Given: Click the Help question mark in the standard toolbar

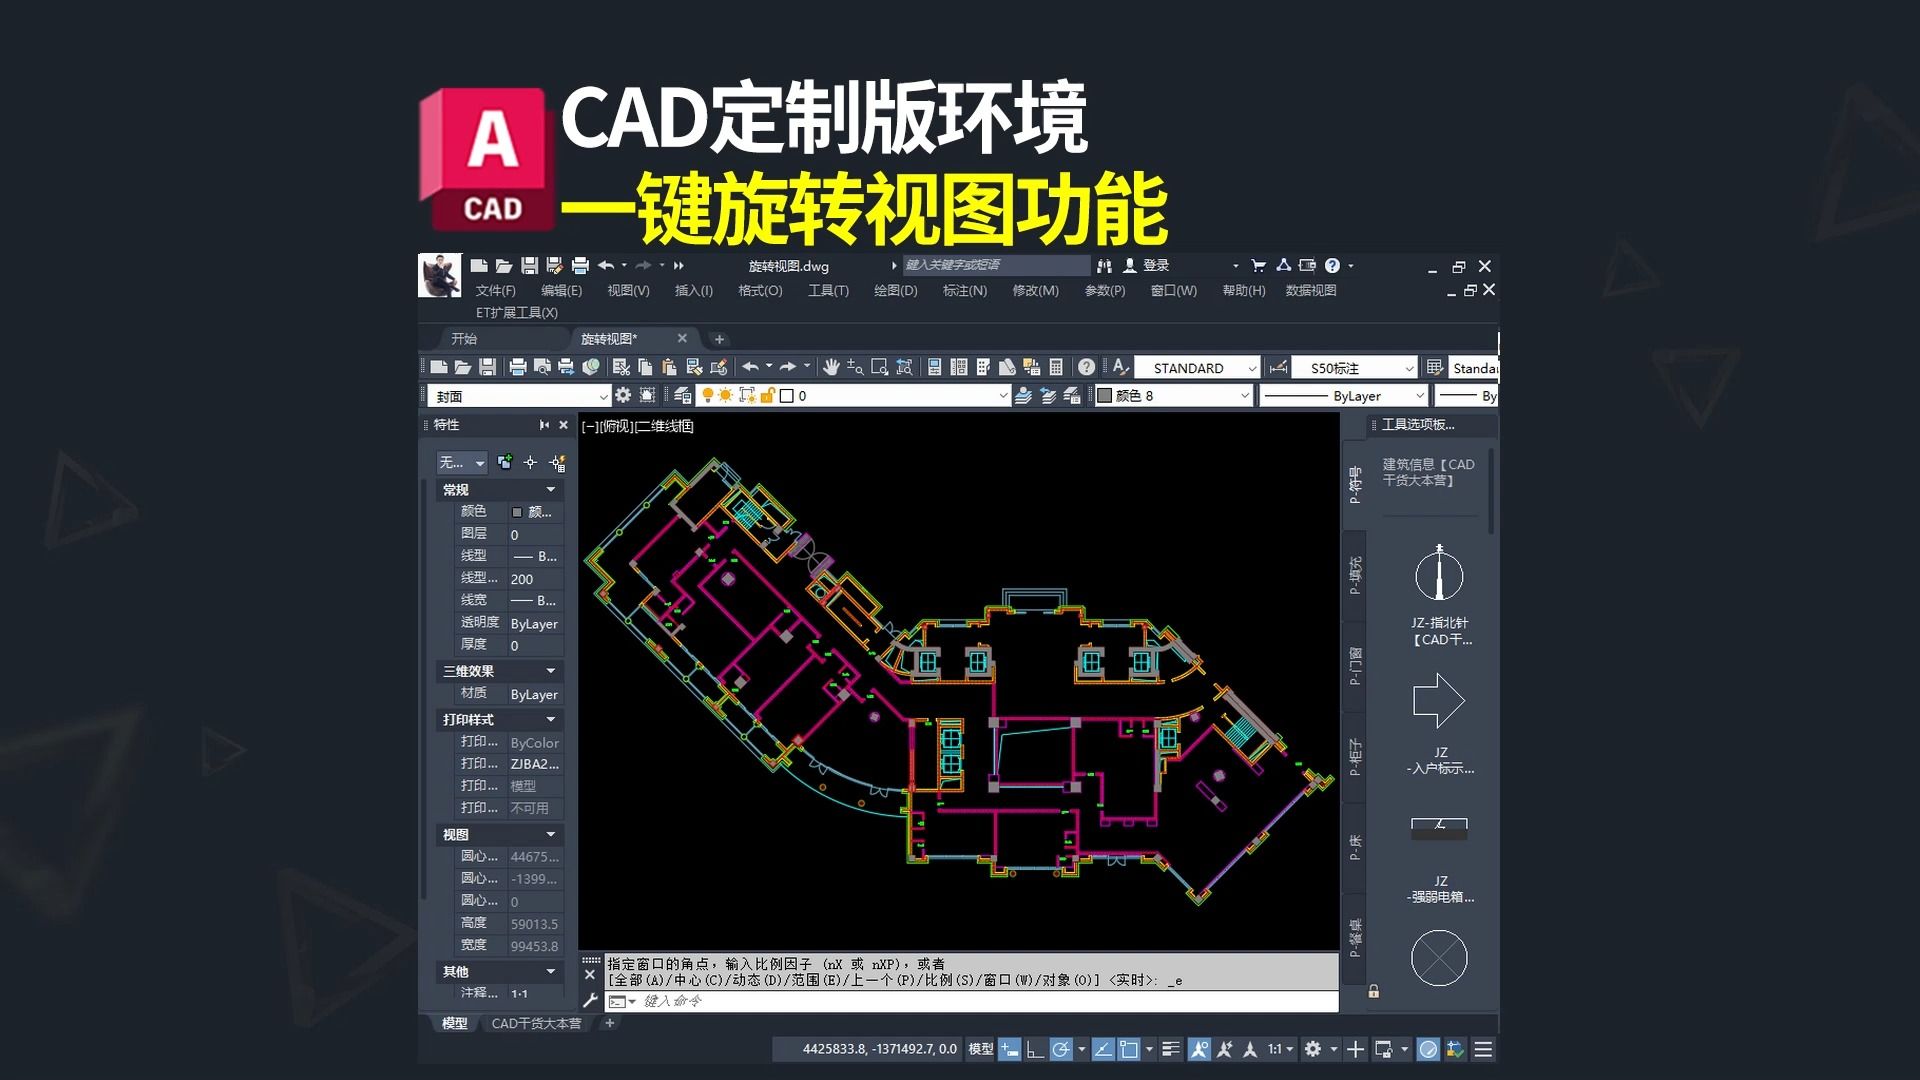Looking at the screenshot, I should click(1087, 367).
